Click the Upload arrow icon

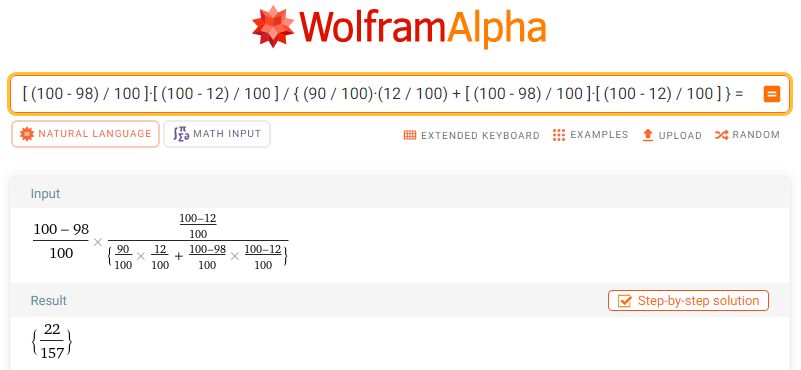coord(648,135)
